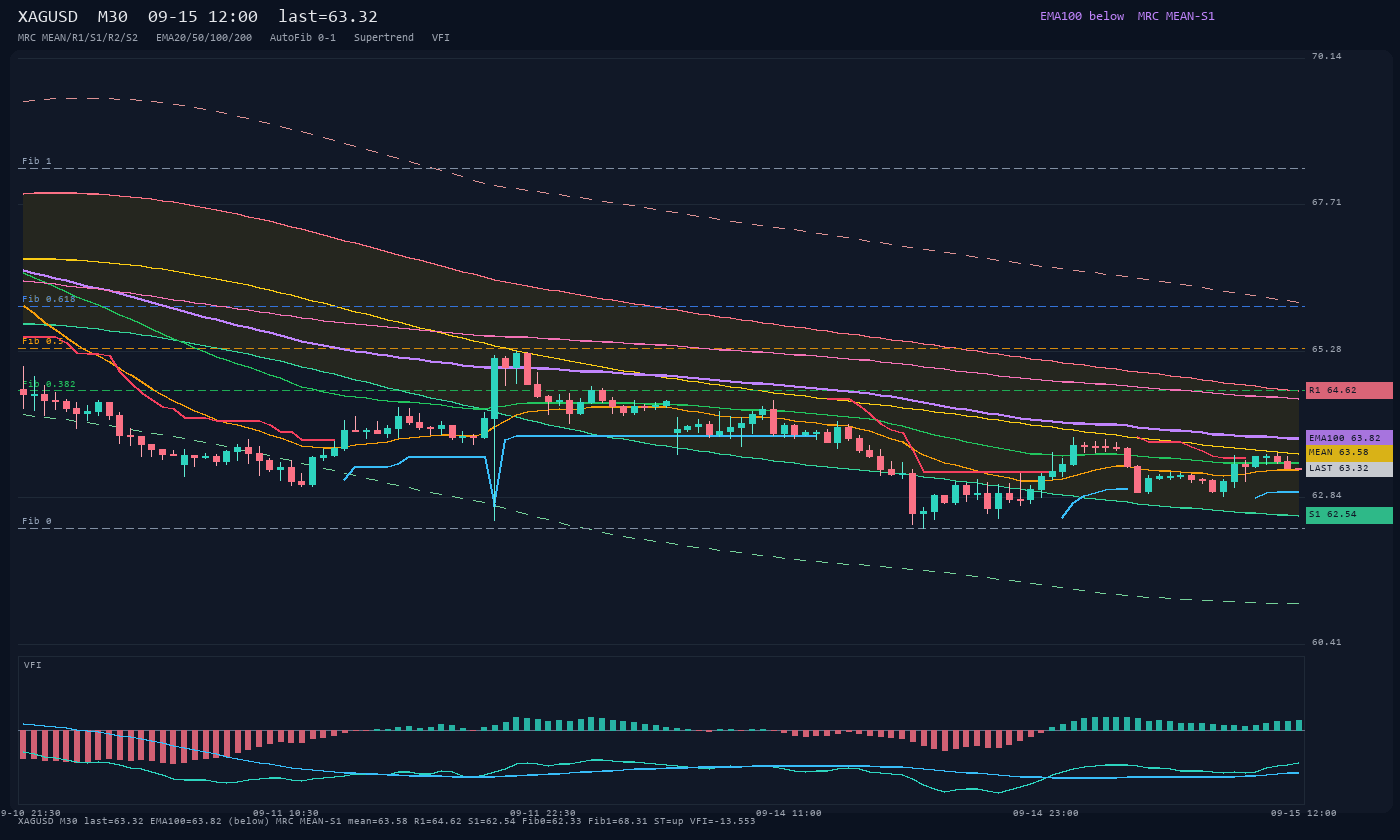
Task: Click the grey 'LAST 63.32' price tag
Action: 1349,468
